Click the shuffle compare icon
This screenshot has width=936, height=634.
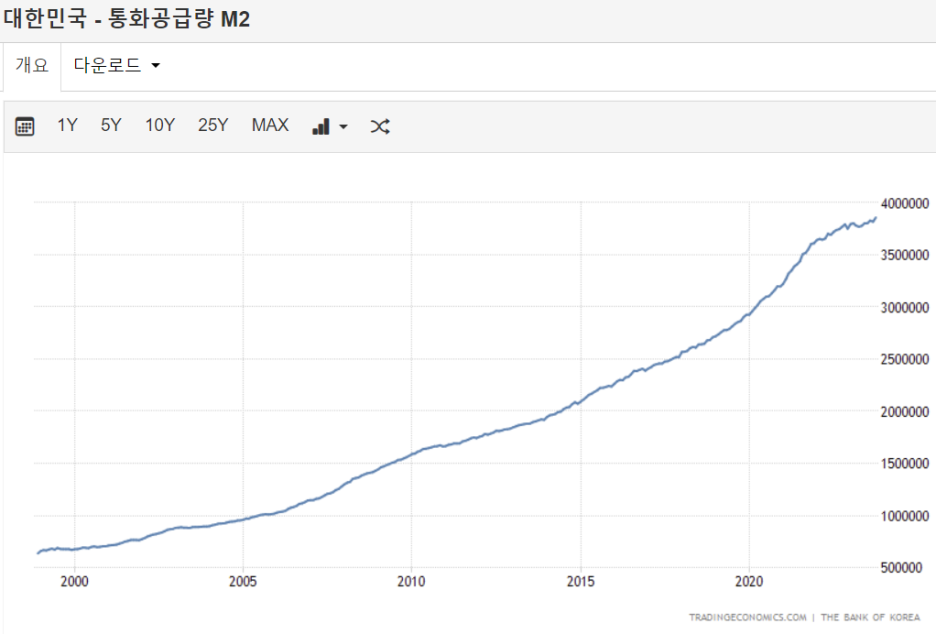pos(380,126)
